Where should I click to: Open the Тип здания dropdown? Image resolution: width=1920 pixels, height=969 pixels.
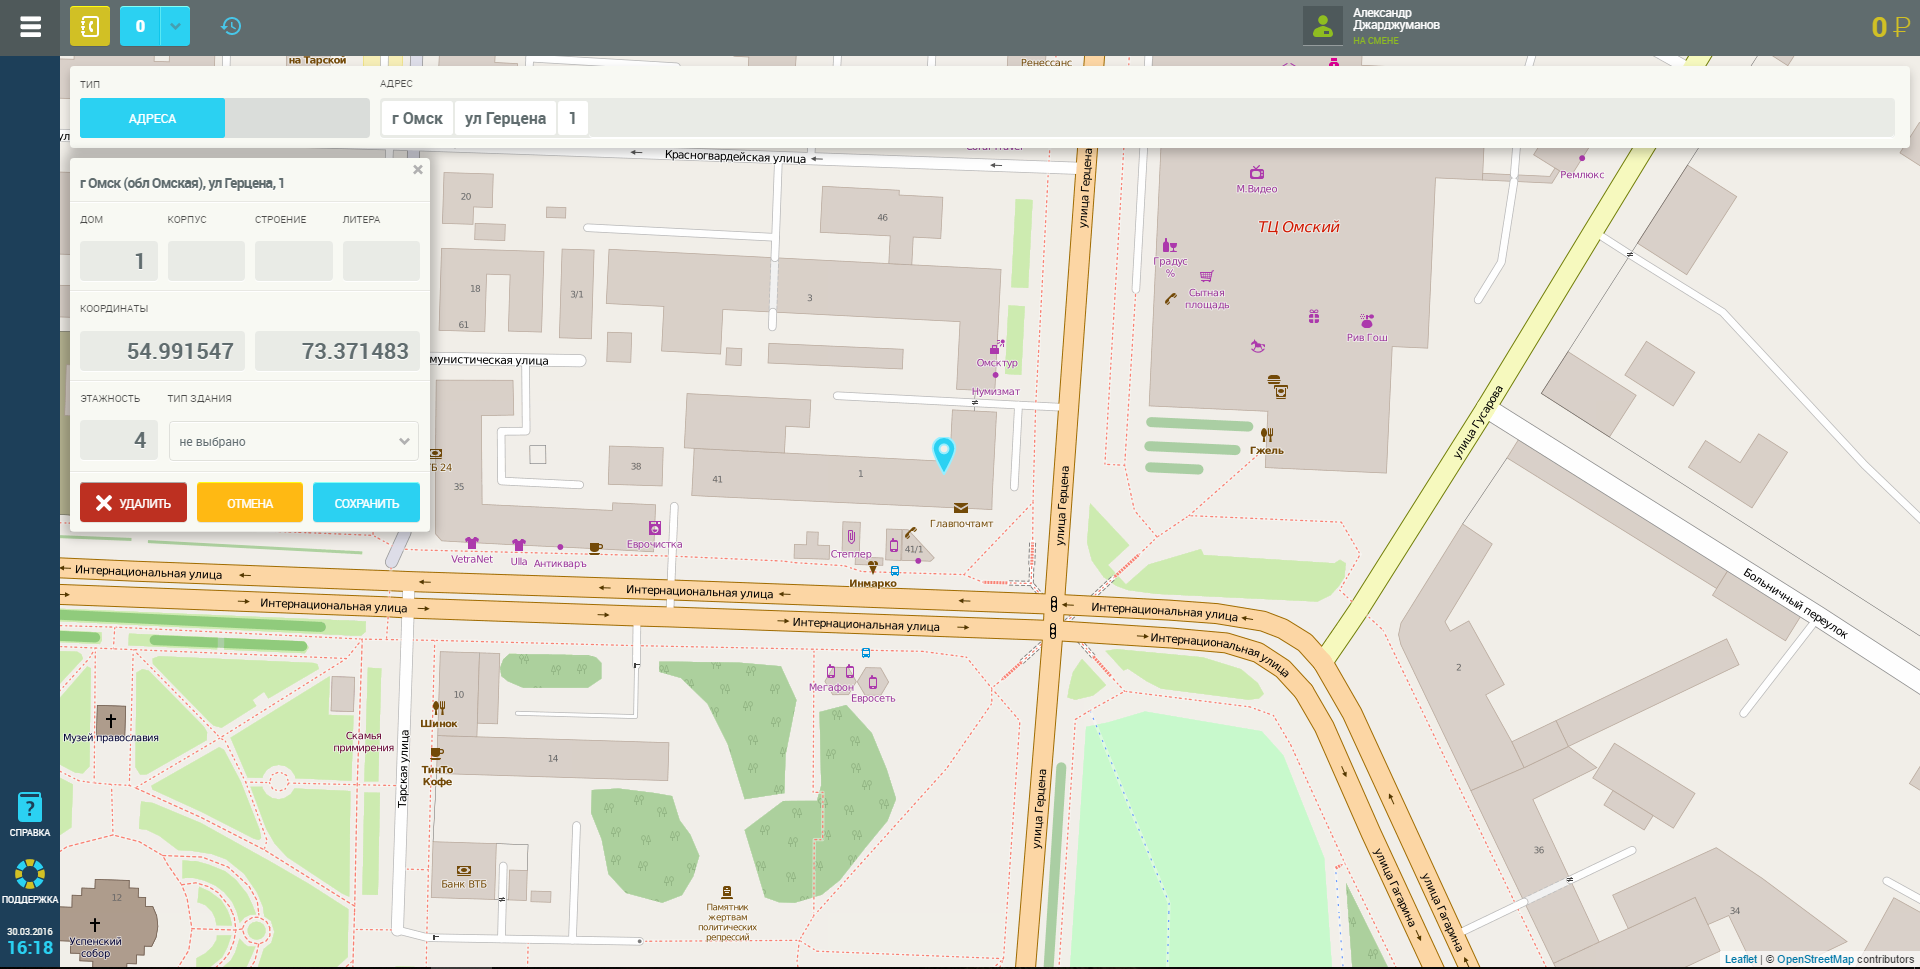point(293,441)
